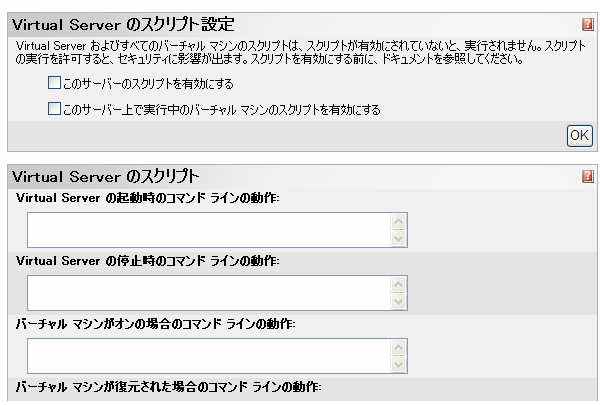Viewport: 600px width, 405px height.
Task: Click scroll up arrow in 停止時 text area
Action: coord(399,284)
